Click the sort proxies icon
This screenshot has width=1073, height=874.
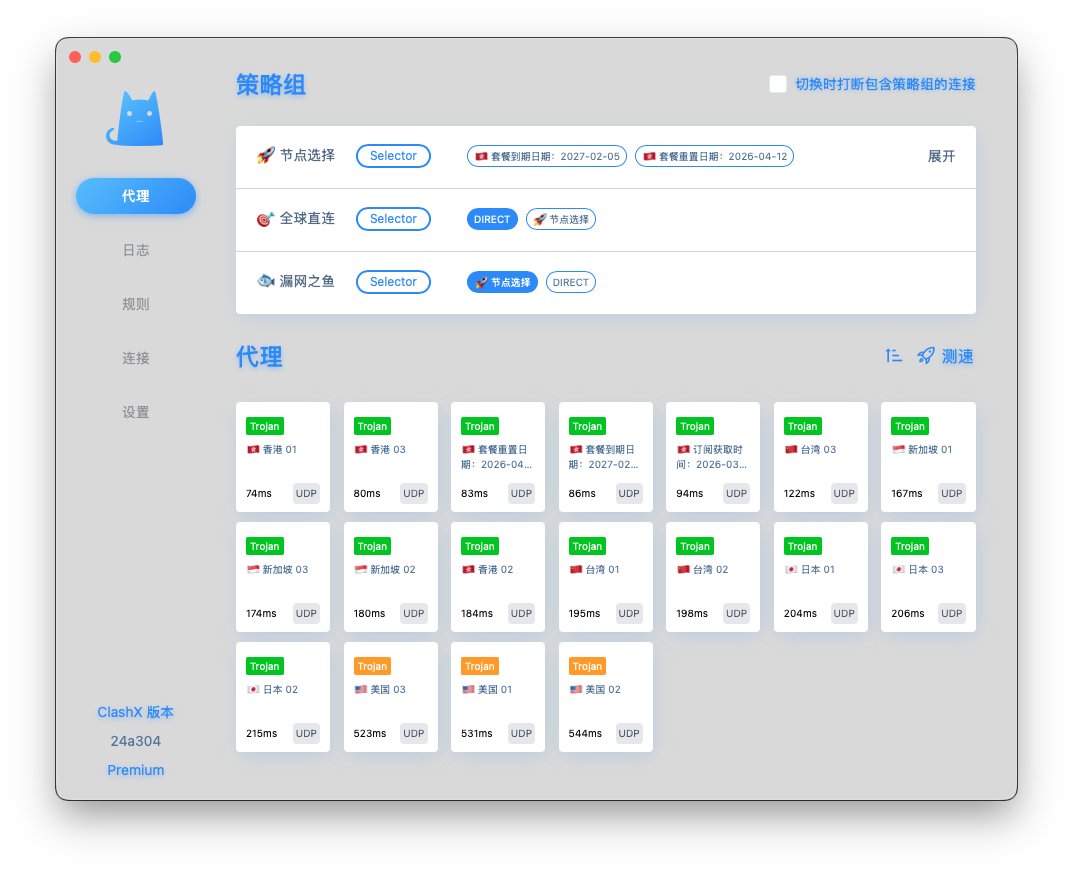point(893,356)
